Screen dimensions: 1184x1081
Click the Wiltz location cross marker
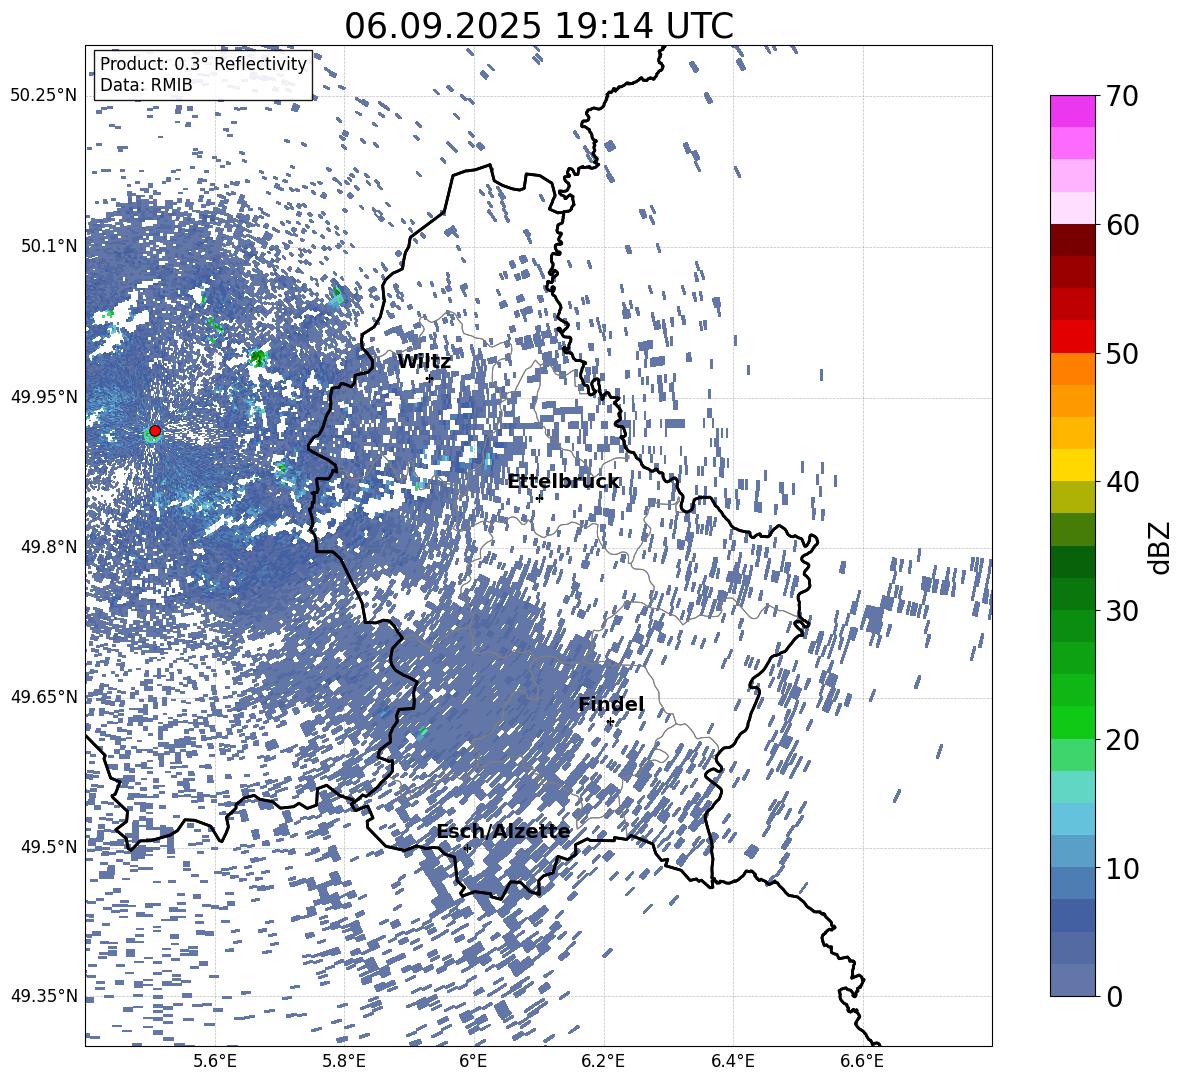click(x=430, y=378)
